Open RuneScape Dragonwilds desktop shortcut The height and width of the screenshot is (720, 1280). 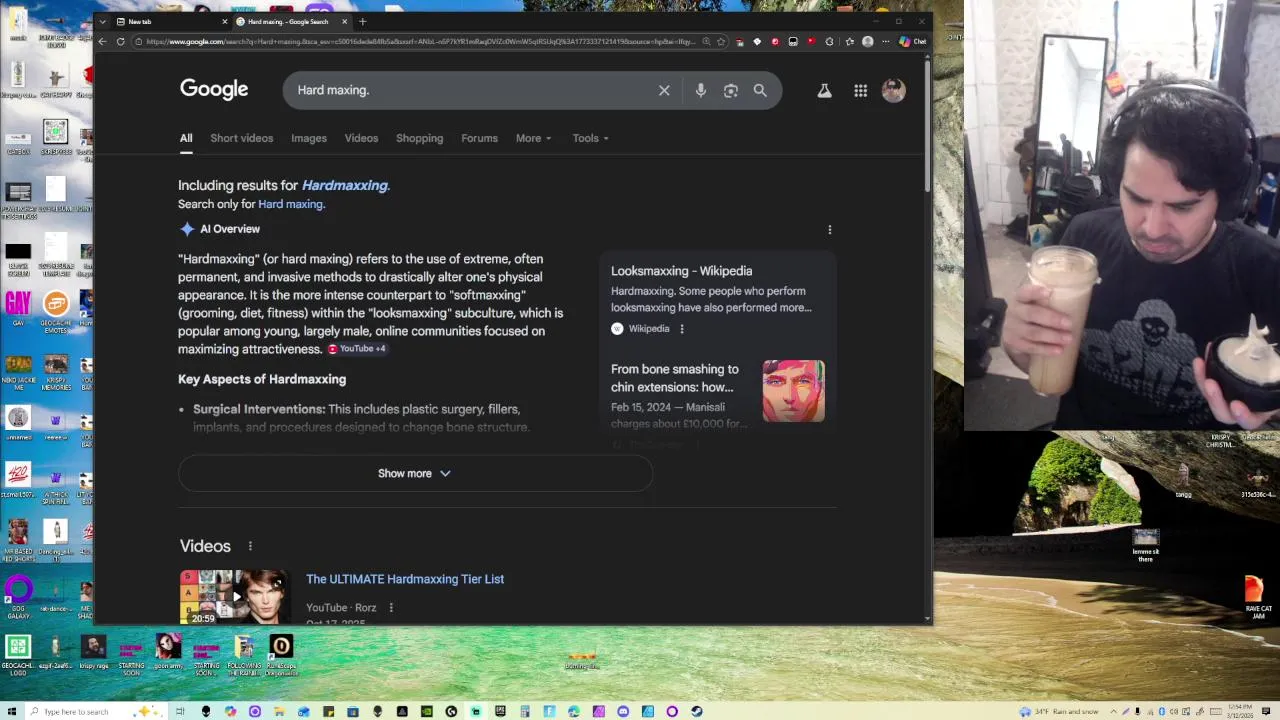(281, 655)
